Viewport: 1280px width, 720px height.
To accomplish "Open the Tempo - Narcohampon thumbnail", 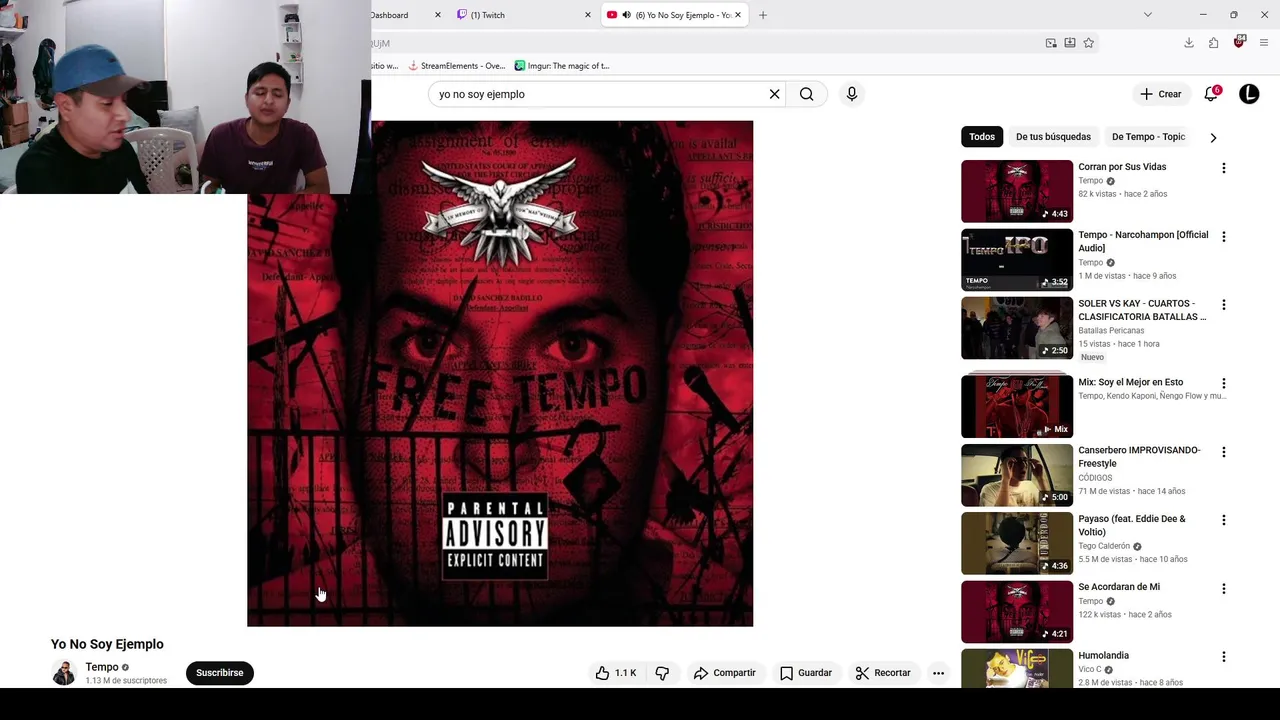I will click(x=1017, y=259).
